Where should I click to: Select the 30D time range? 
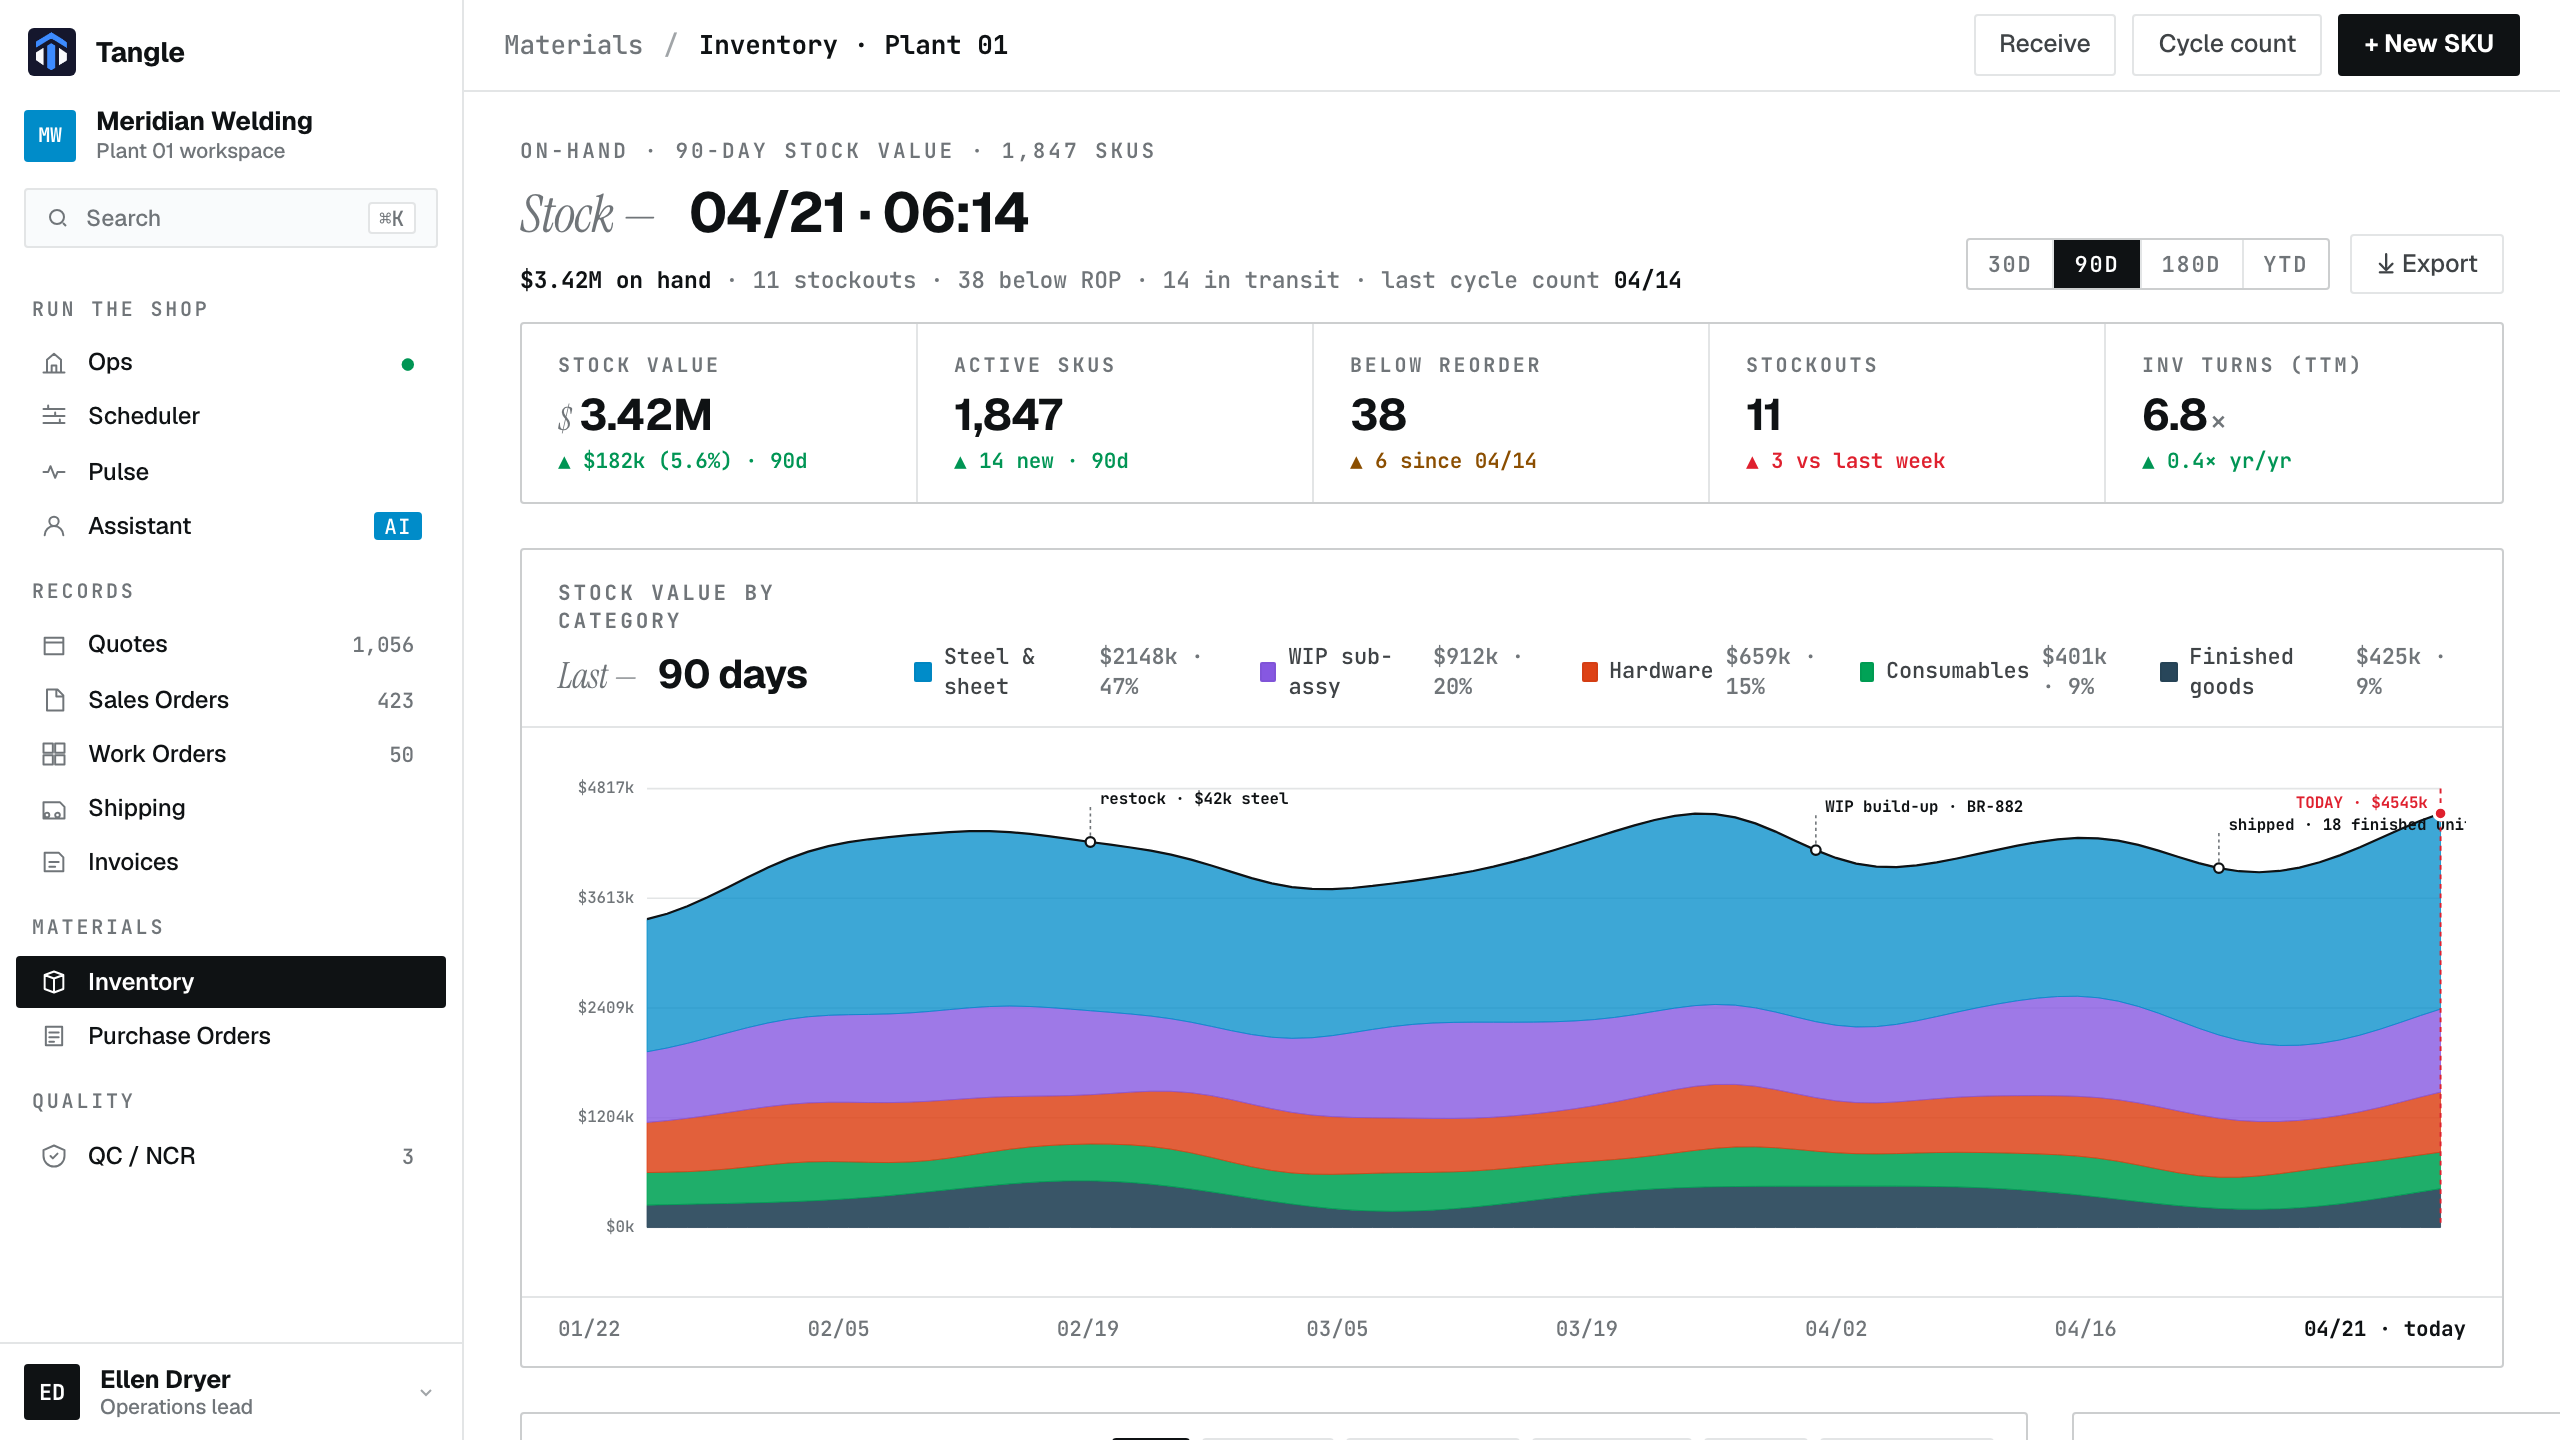pos(2010,264)
